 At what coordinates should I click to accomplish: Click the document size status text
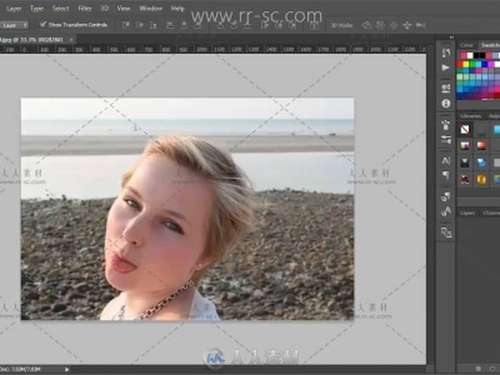(x=21, y=369)
